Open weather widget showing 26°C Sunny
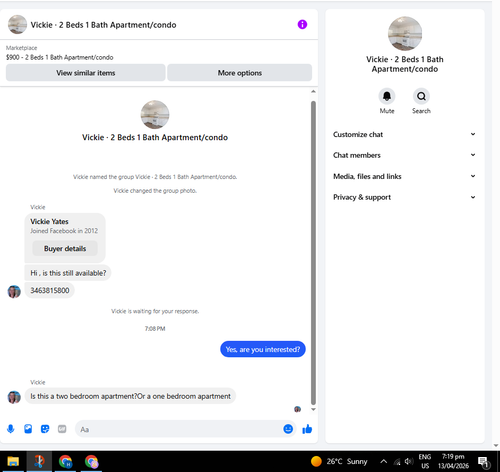500x472 pixels. [x=339, y=461]
